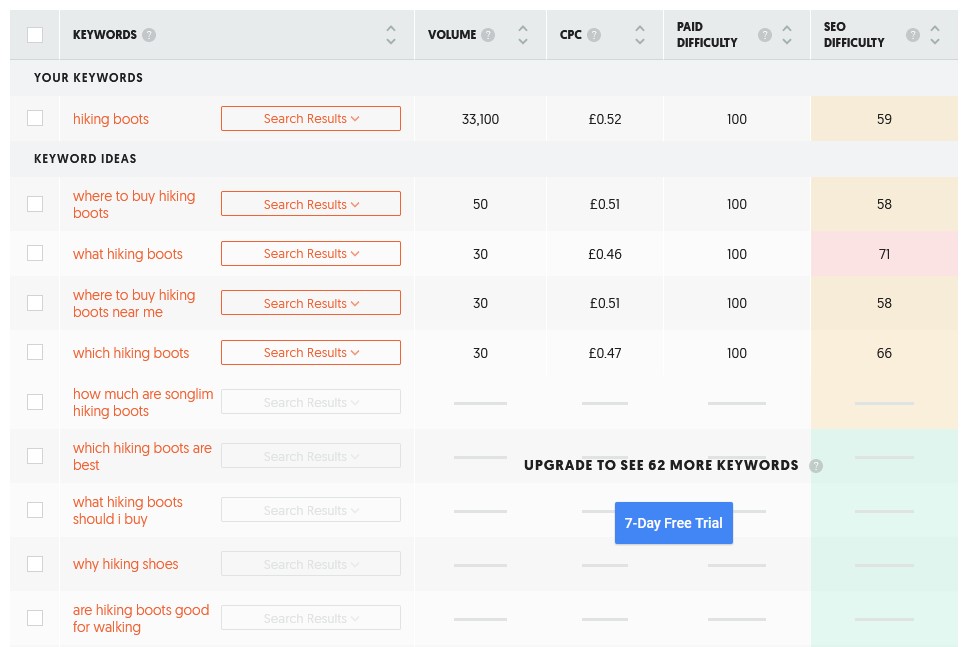Screen dimensions: 968x647
Task: Start the 7-Day Free Trial
Action: coord(674,523)
